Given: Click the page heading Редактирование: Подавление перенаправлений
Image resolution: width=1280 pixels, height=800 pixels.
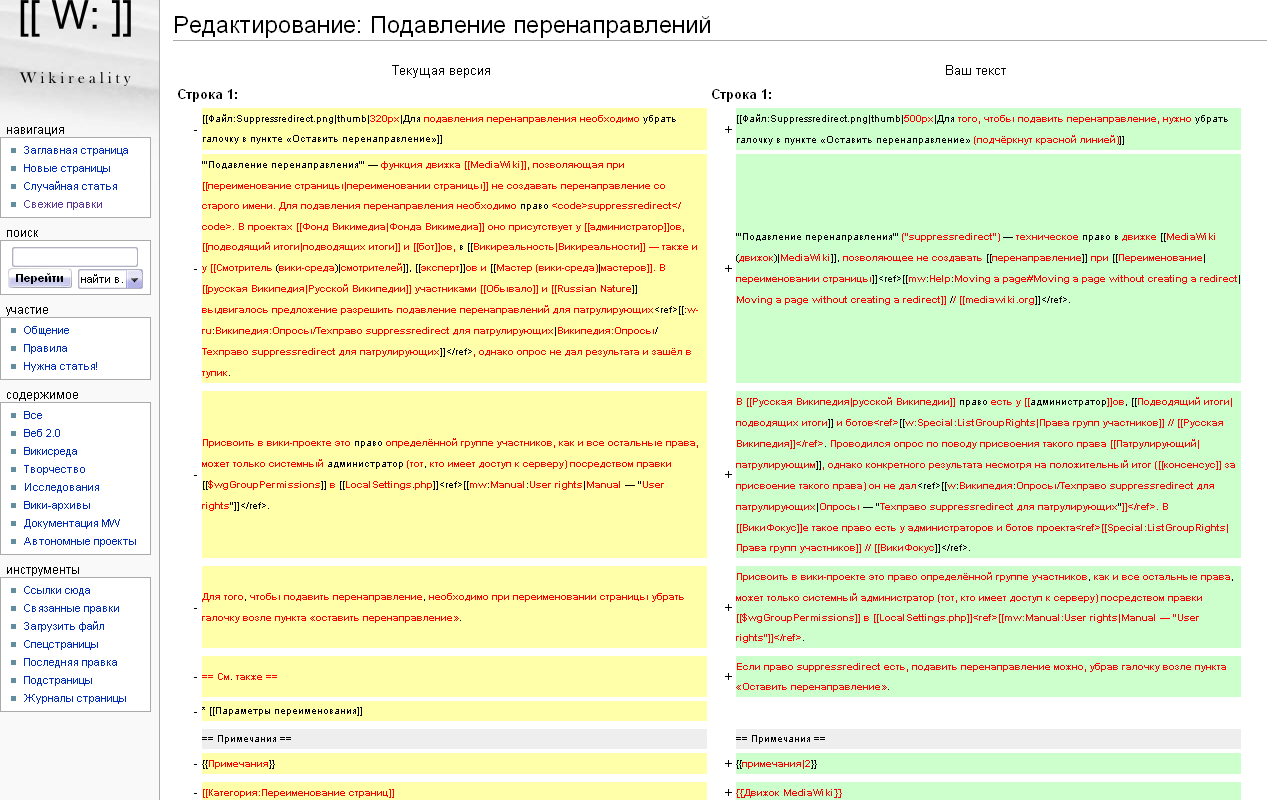Looking at the screenshot, I should (442, 25).
